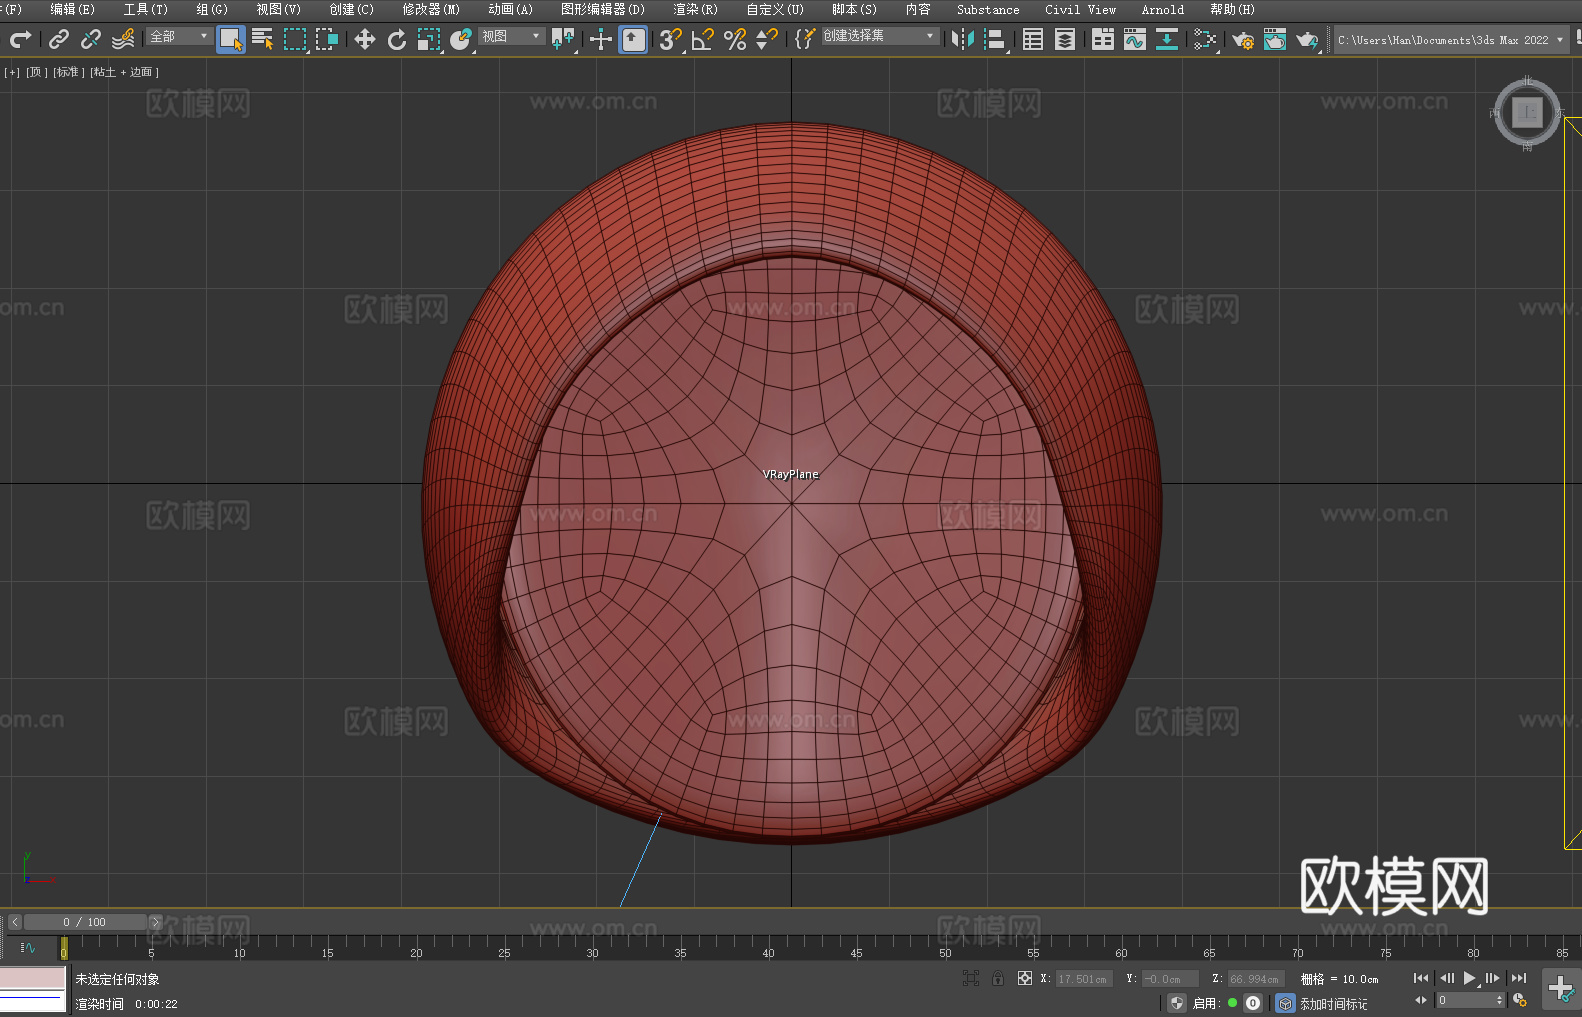Click the Bind to Space Warp icon
This screenshot has width=1582, height=1017.
[123, 39]
